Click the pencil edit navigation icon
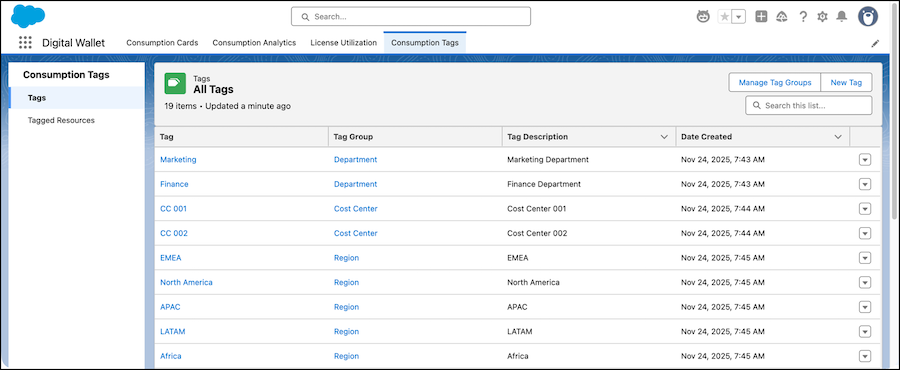This screenshot has width=900, height=370. pos(875,43)
